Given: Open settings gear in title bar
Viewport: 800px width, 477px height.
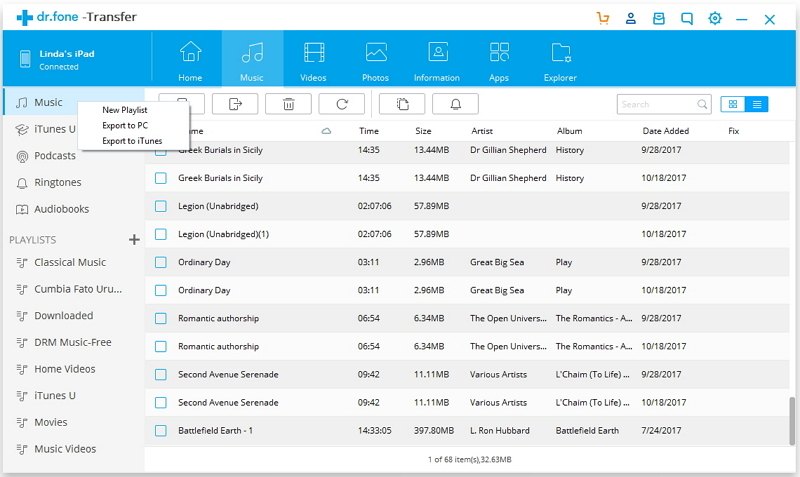Looking at the screenshot, I should click(715, 18).
